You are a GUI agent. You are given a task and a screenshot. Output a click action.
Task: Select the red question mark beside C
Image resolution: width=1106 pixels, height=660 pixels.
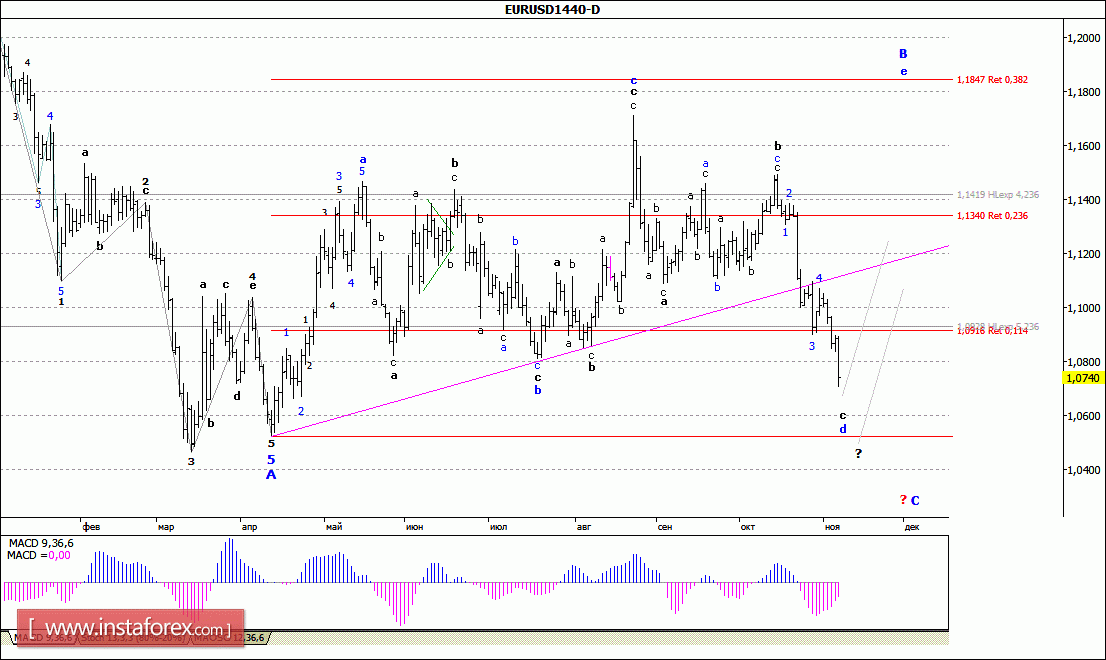click(x=902, y=499)
